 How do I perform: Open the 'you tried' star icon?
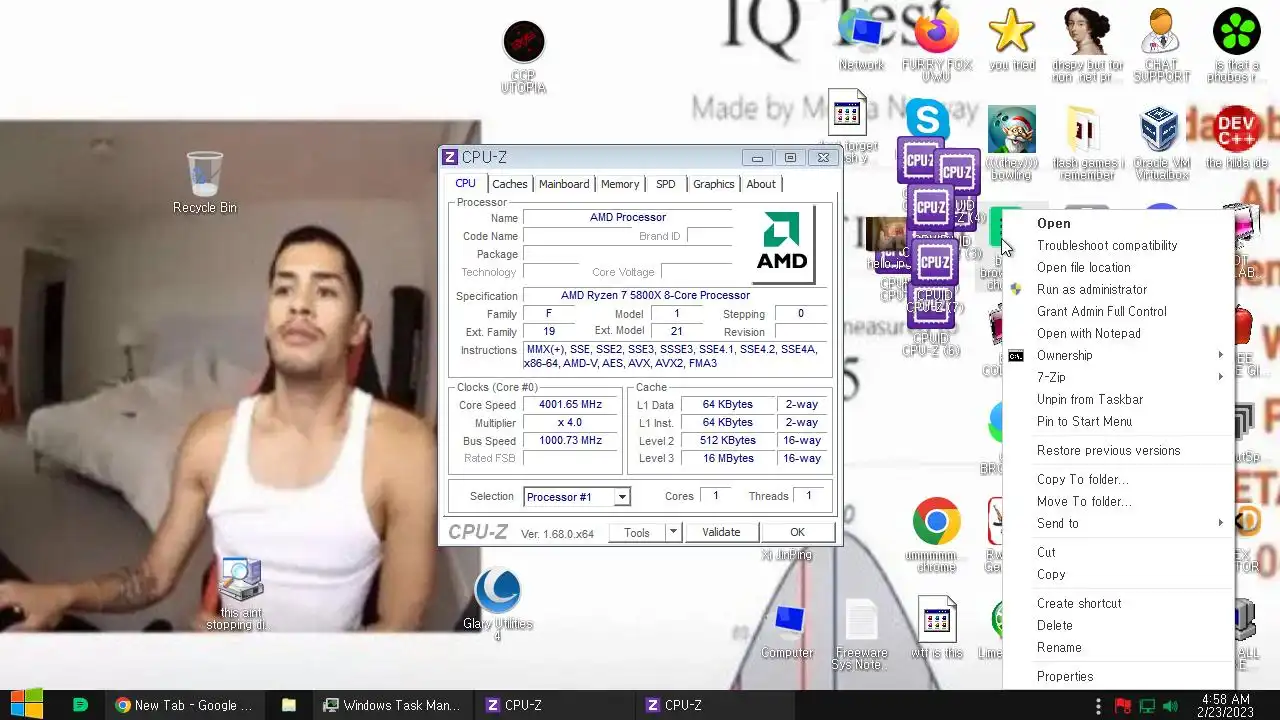[1012, 40]
